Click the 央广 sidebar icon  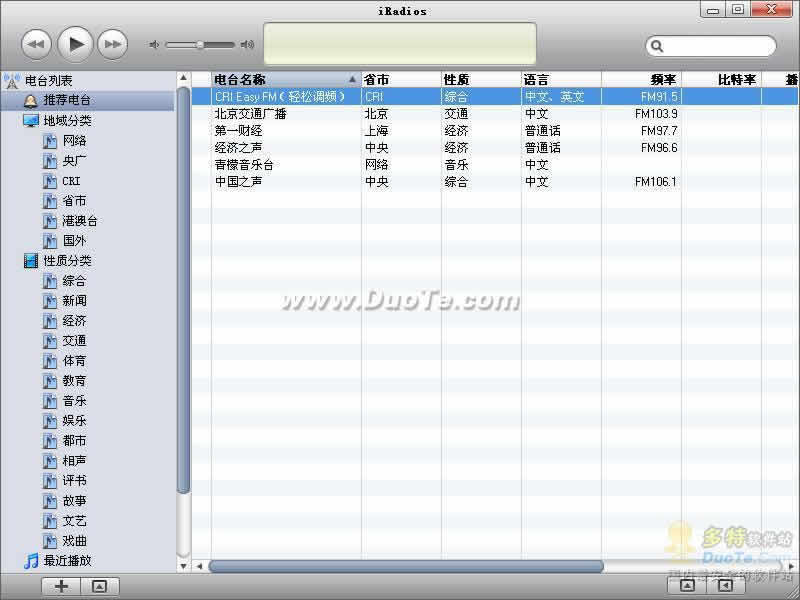pos(49,161)
